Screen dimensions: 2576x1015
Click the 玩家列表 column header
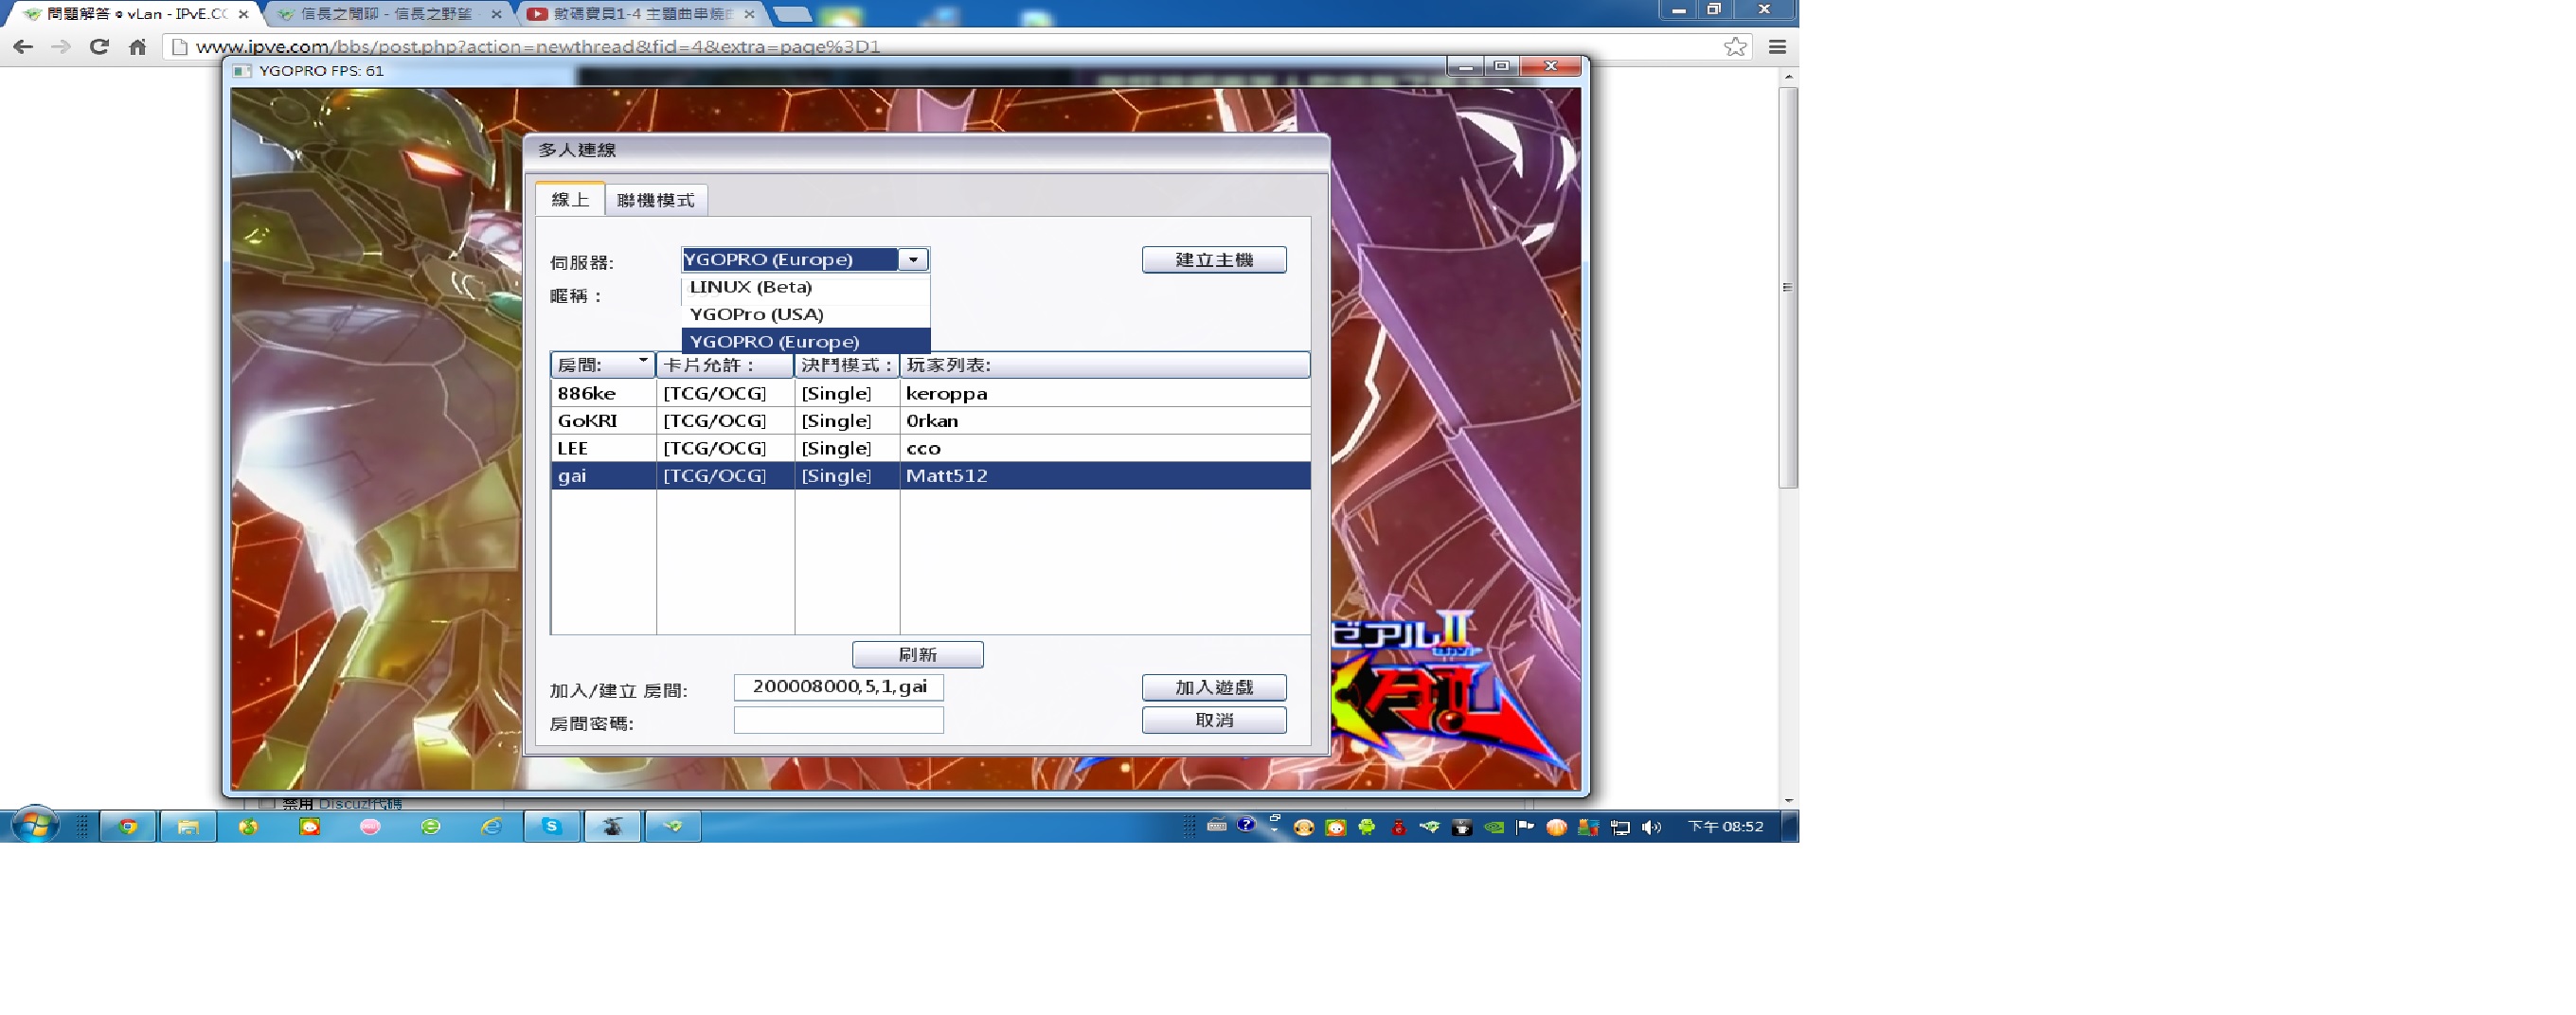pos(1105,365)
